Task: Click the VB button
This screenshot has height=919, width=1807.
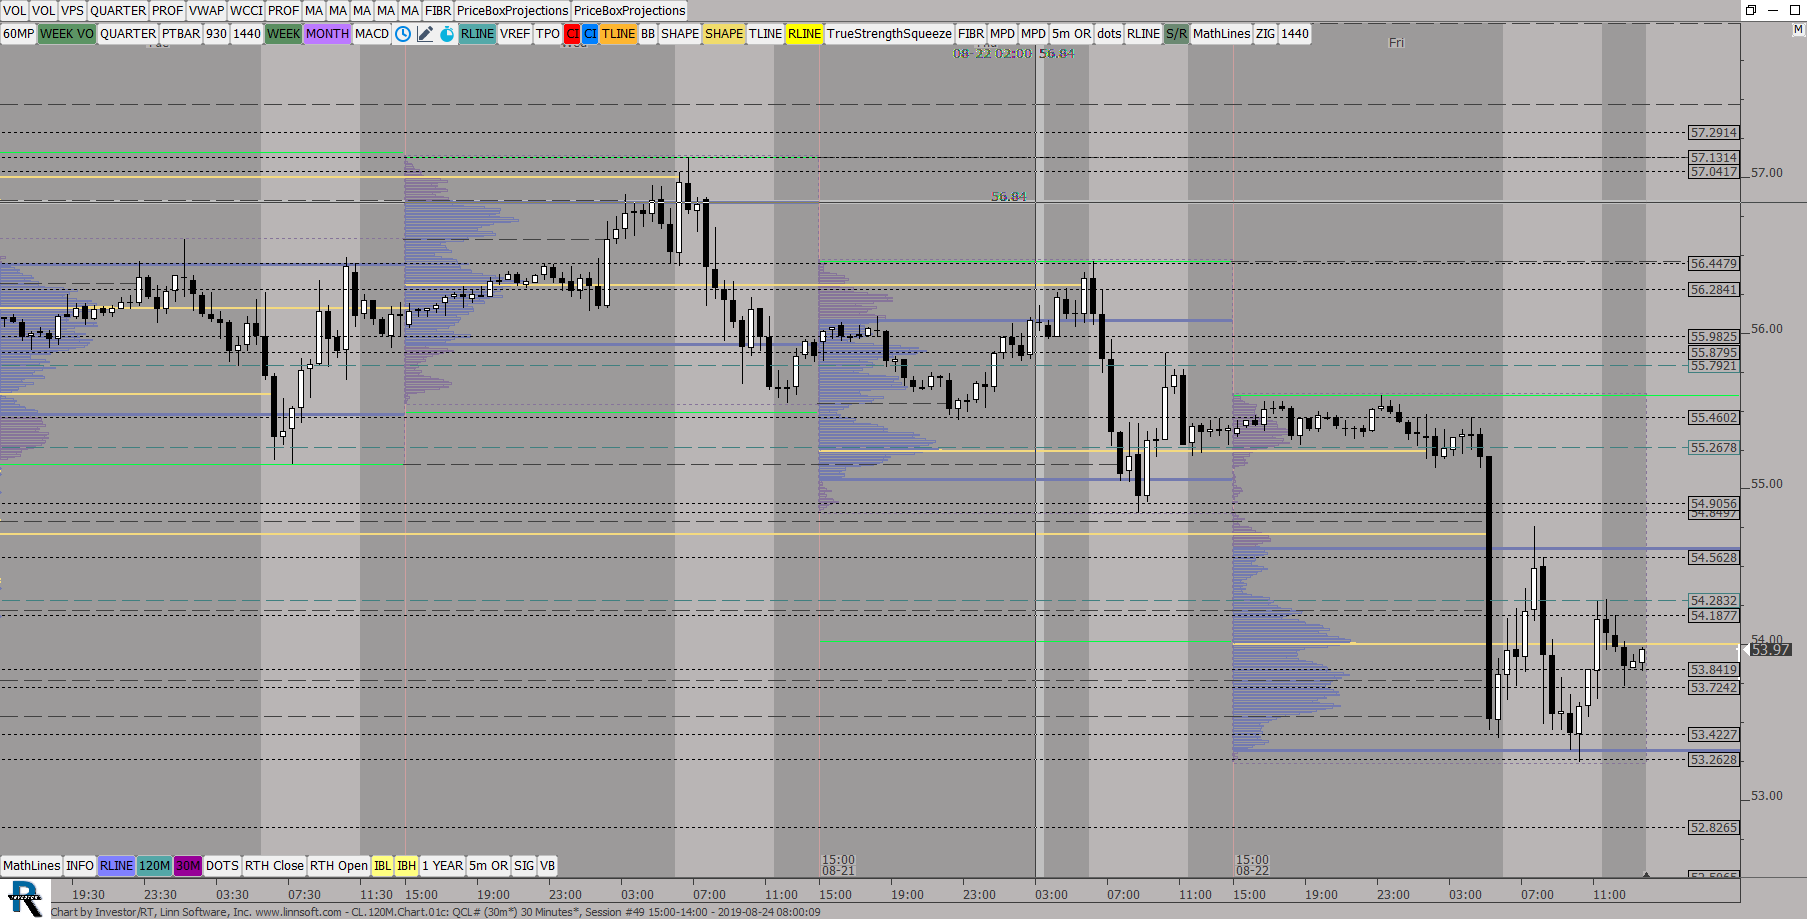Action: (547, 866)
